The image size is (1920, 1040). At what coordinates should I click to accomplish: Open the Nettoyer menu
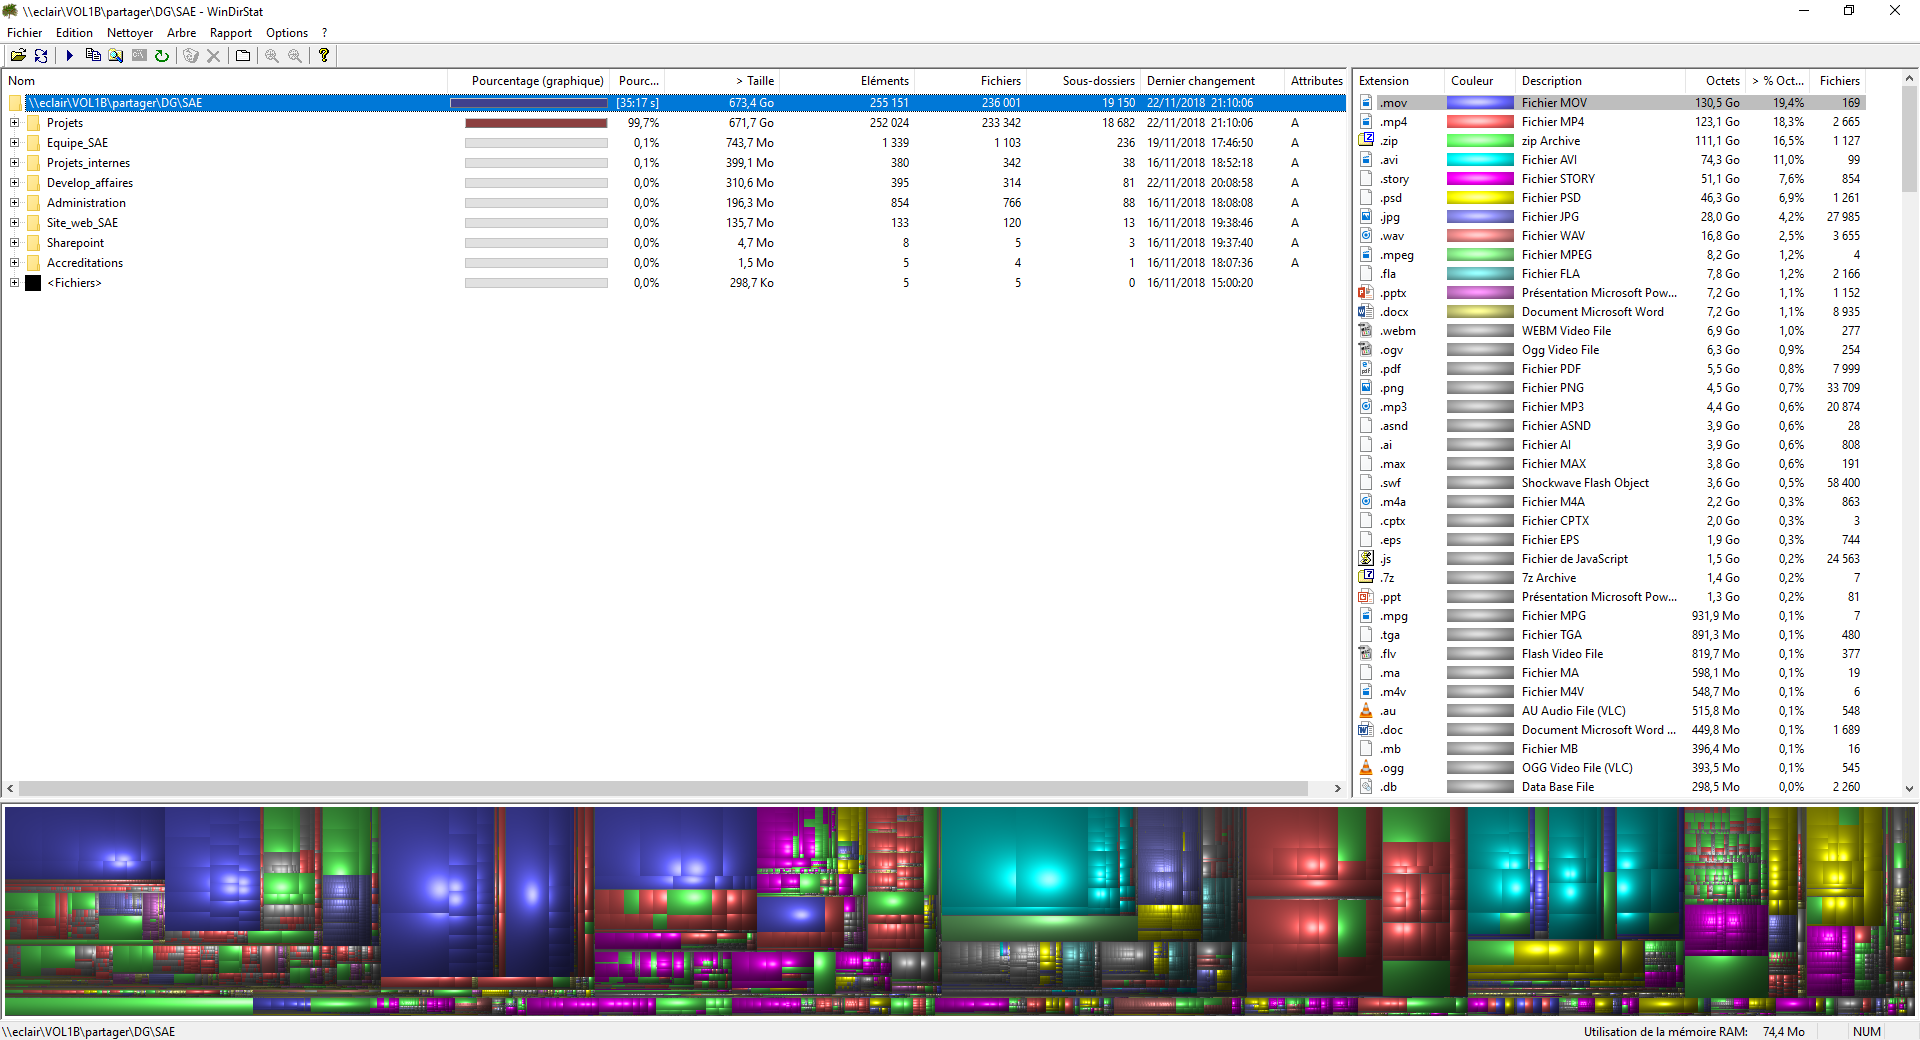(130, 33)
